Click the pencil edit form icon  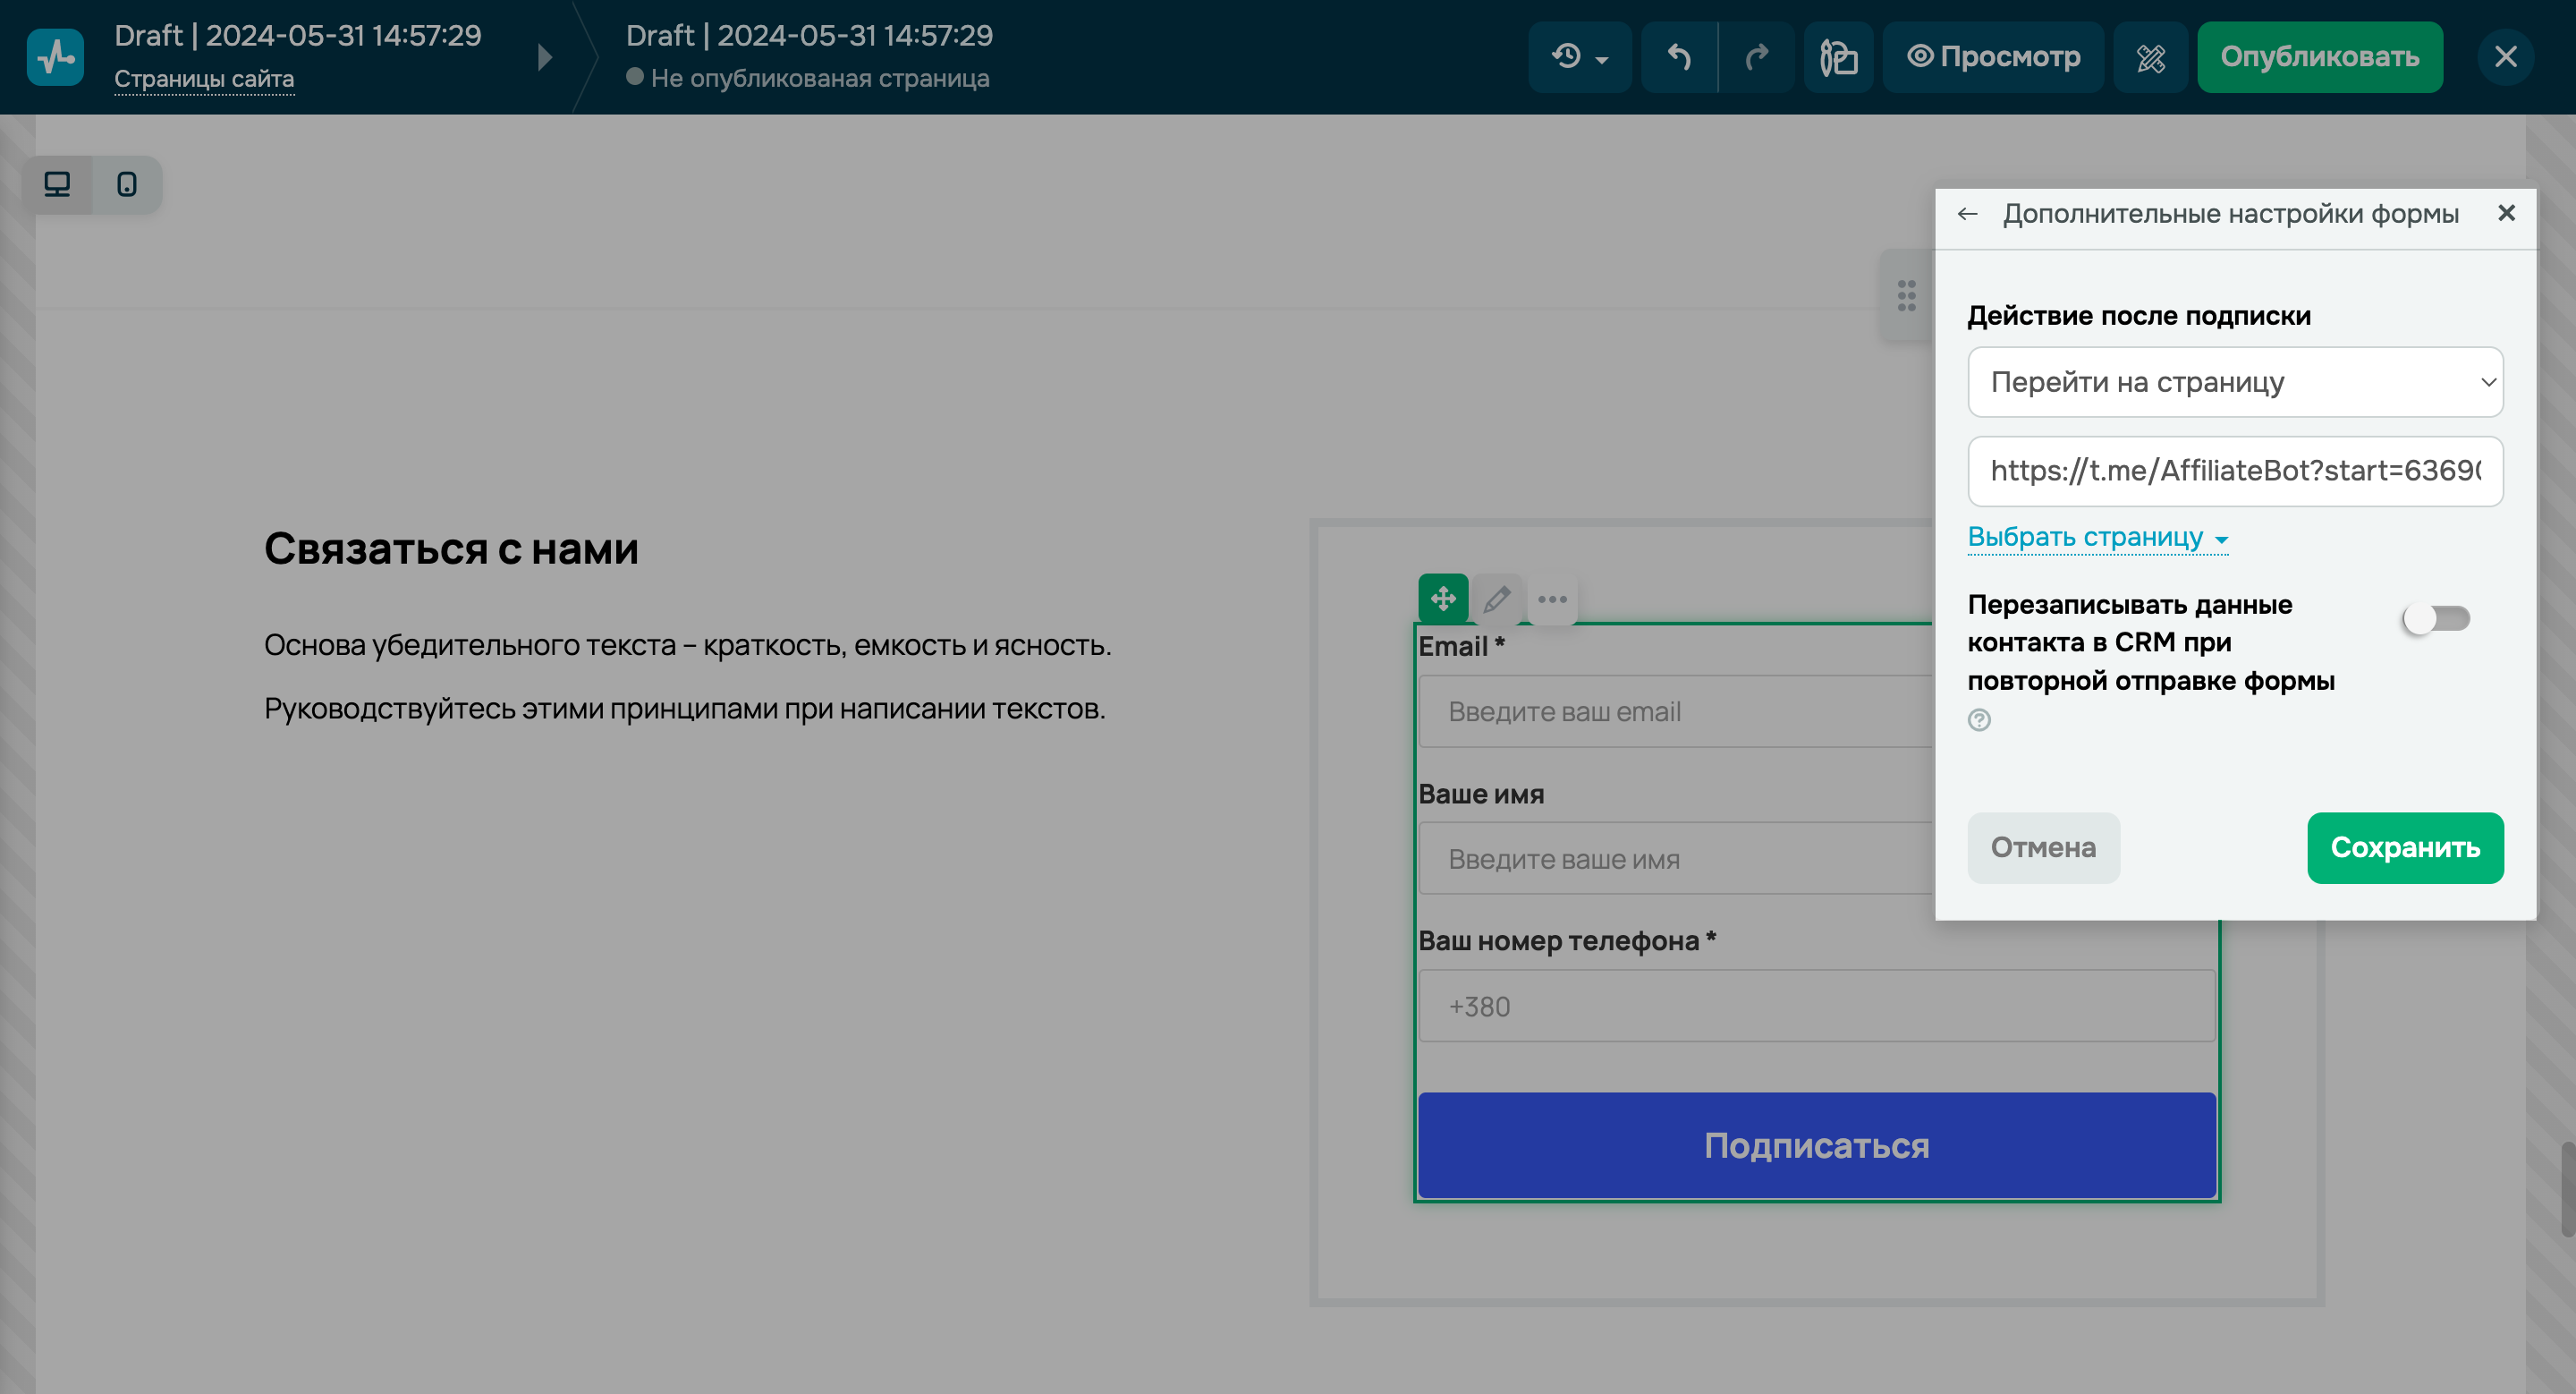point(1497,599)
